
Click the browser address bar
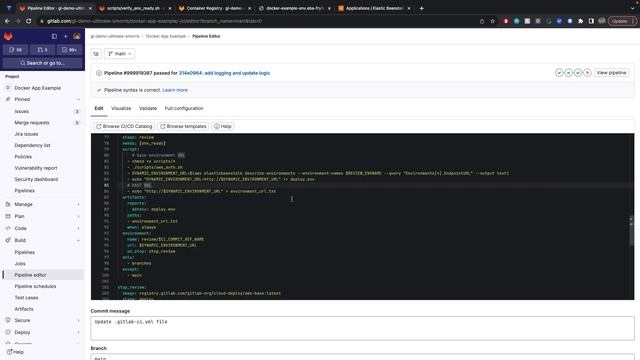click(261, 21)
